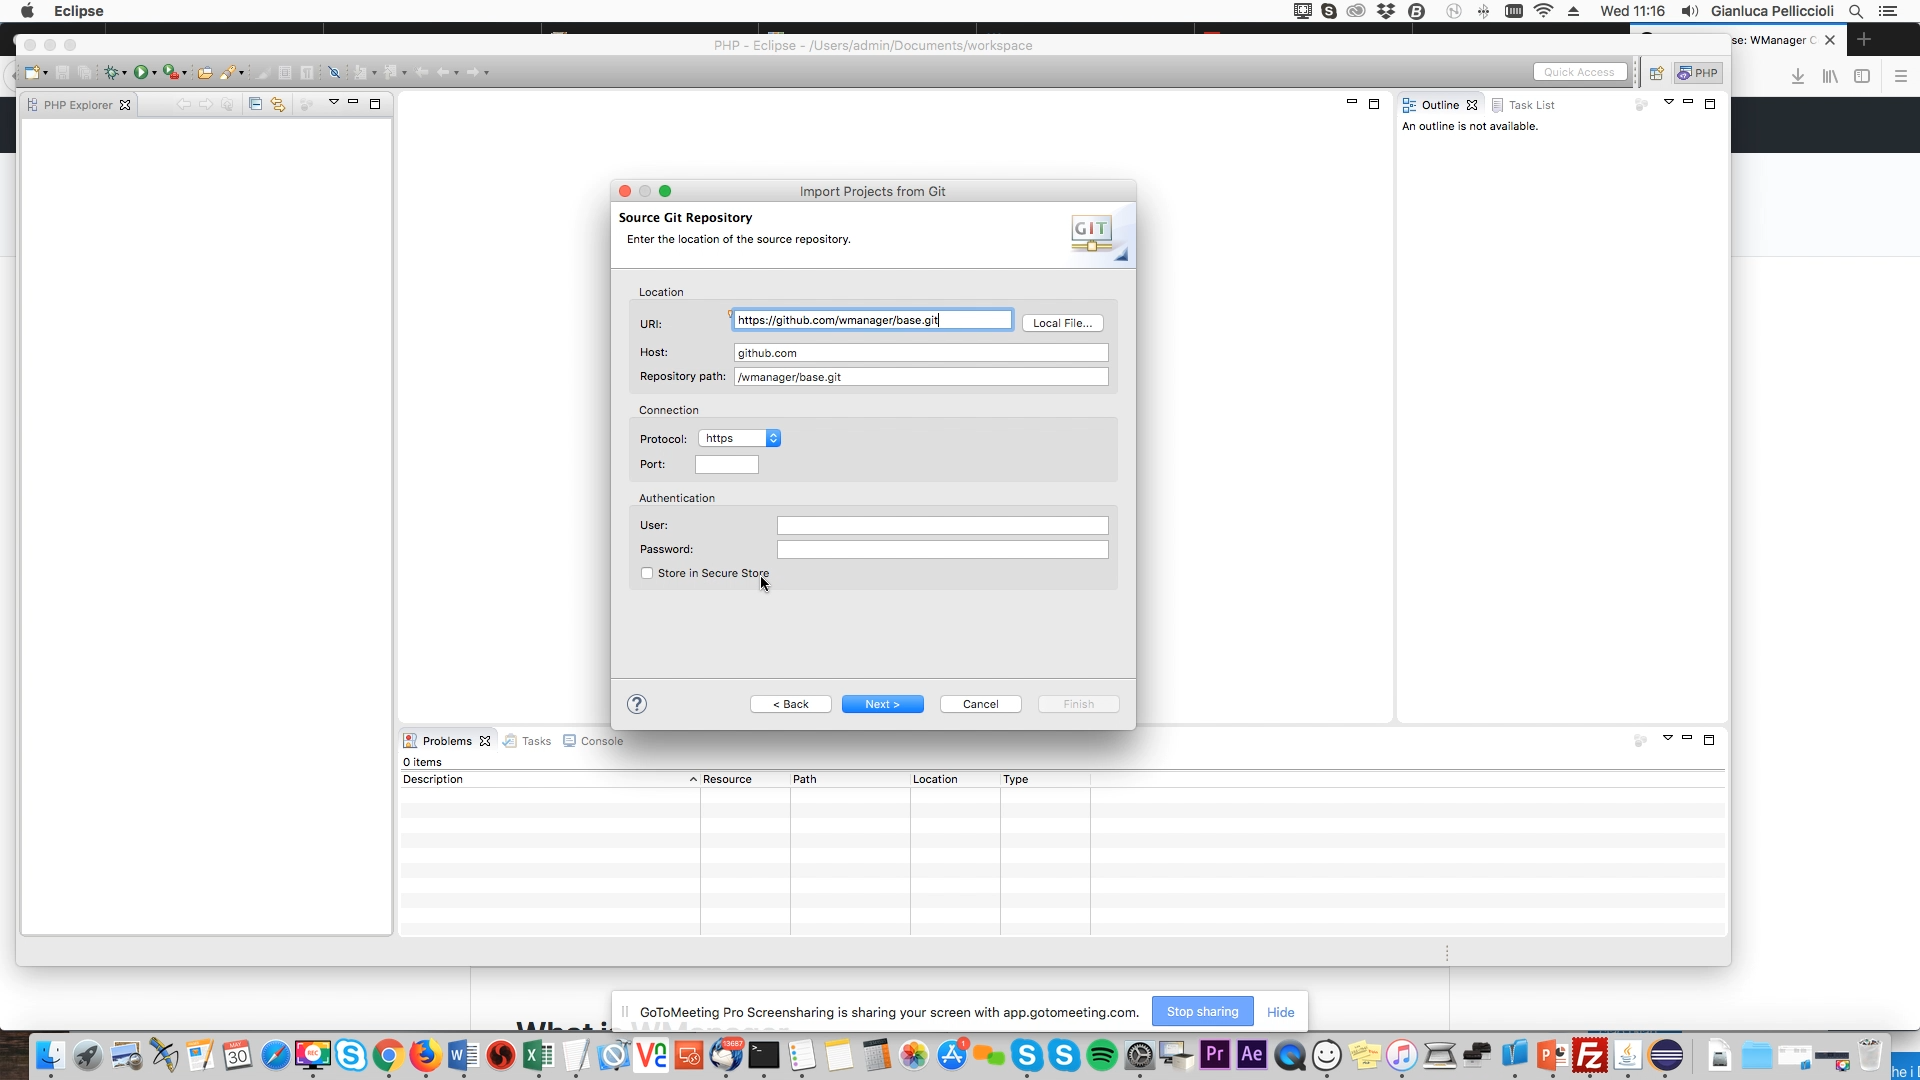Switch to the Console tab
Viewport: 1920px width, 1080px height.
click(x=601, y=741)
